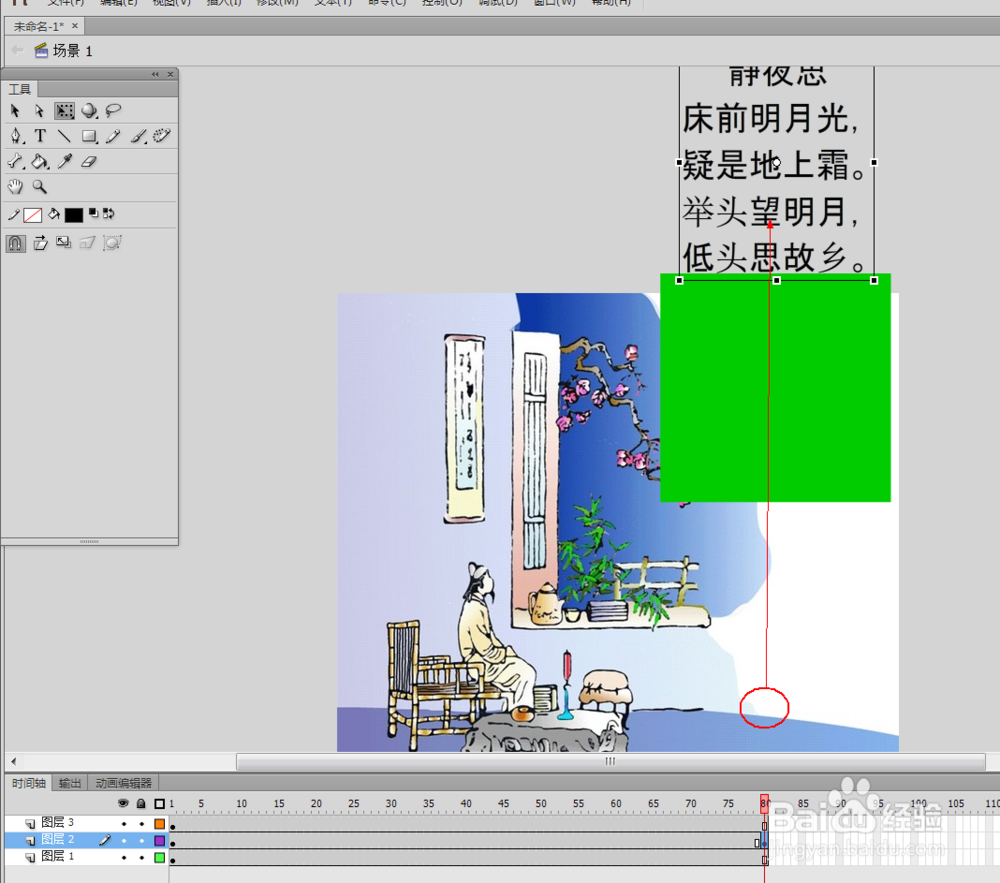Screen dimensions: 1000x883
Task: Toggle visibility dot of 图层 2
Action: pyautogui.click(x=124, y=840)
